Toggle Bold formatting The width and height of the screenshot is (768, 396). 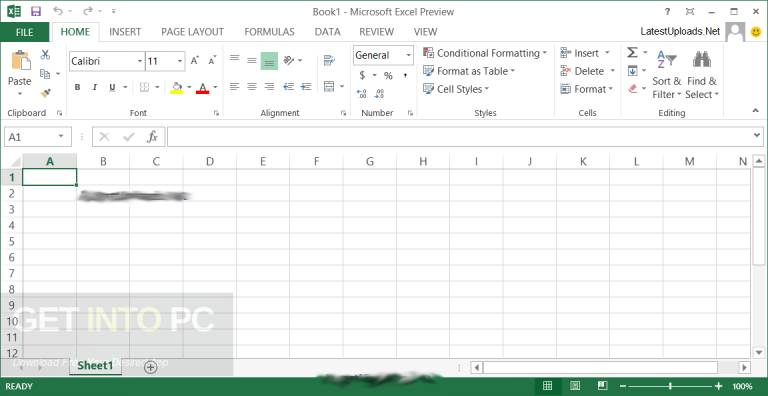(77, 87)
